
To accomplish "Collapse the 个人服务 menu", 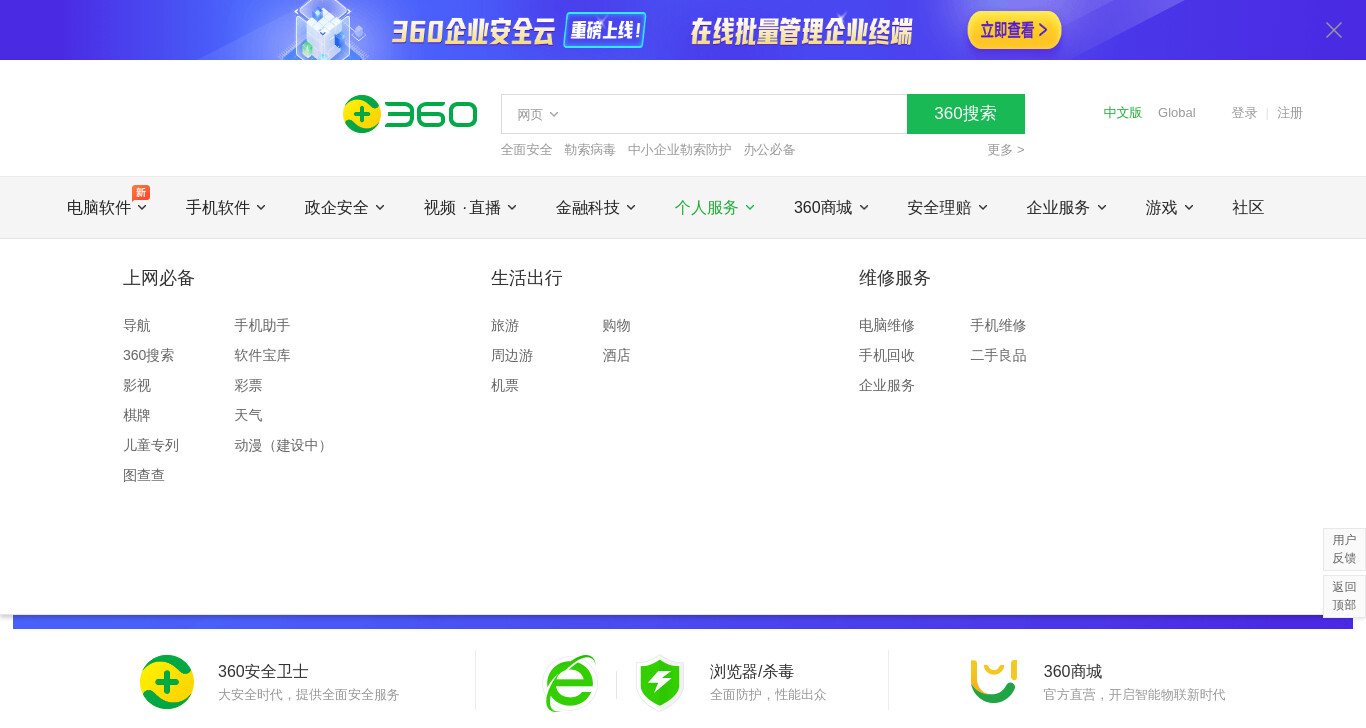I will click(x=714, y=208).
